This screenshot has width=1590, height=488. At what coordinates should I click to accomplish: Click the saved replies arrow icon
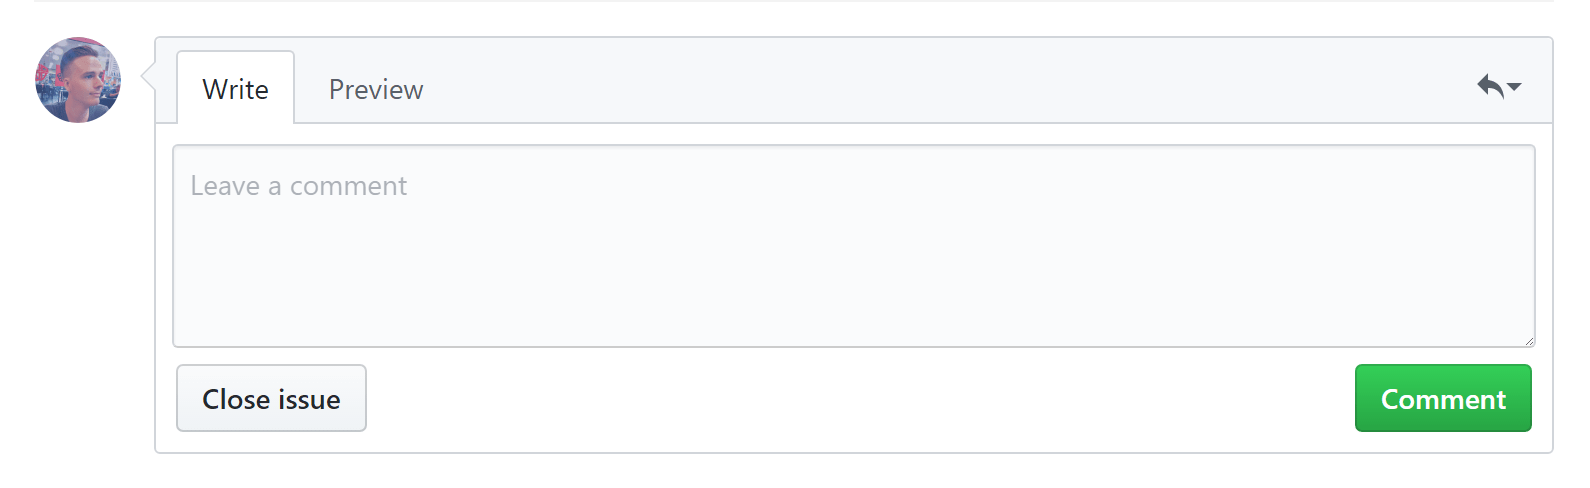1490,86
